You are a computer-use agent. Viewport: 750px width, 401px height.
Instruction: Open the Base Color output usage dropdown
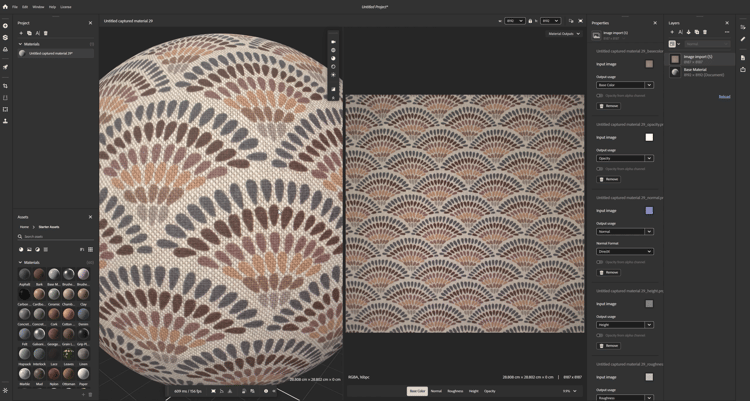(624, 85)
